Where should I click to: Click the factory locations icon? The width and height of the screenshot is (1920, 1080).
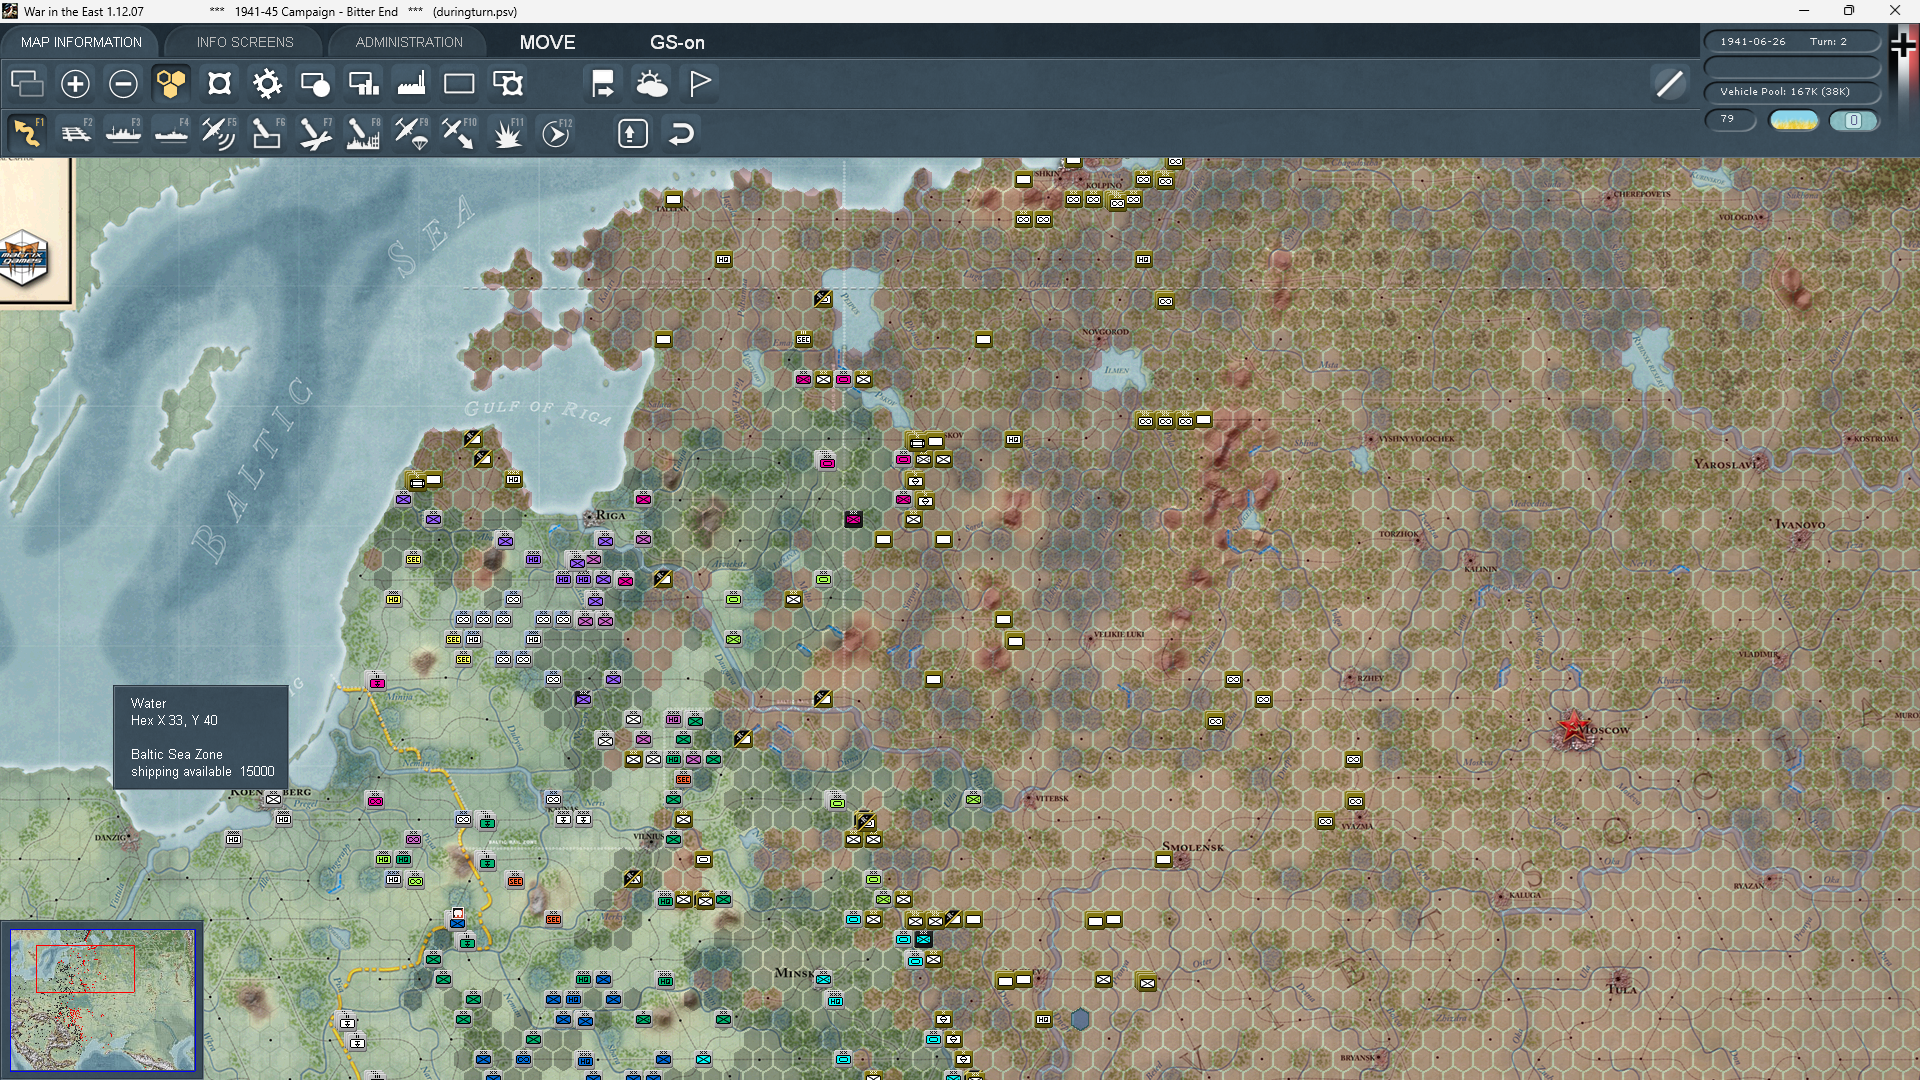pyautogui.click(x=411, y=84)
